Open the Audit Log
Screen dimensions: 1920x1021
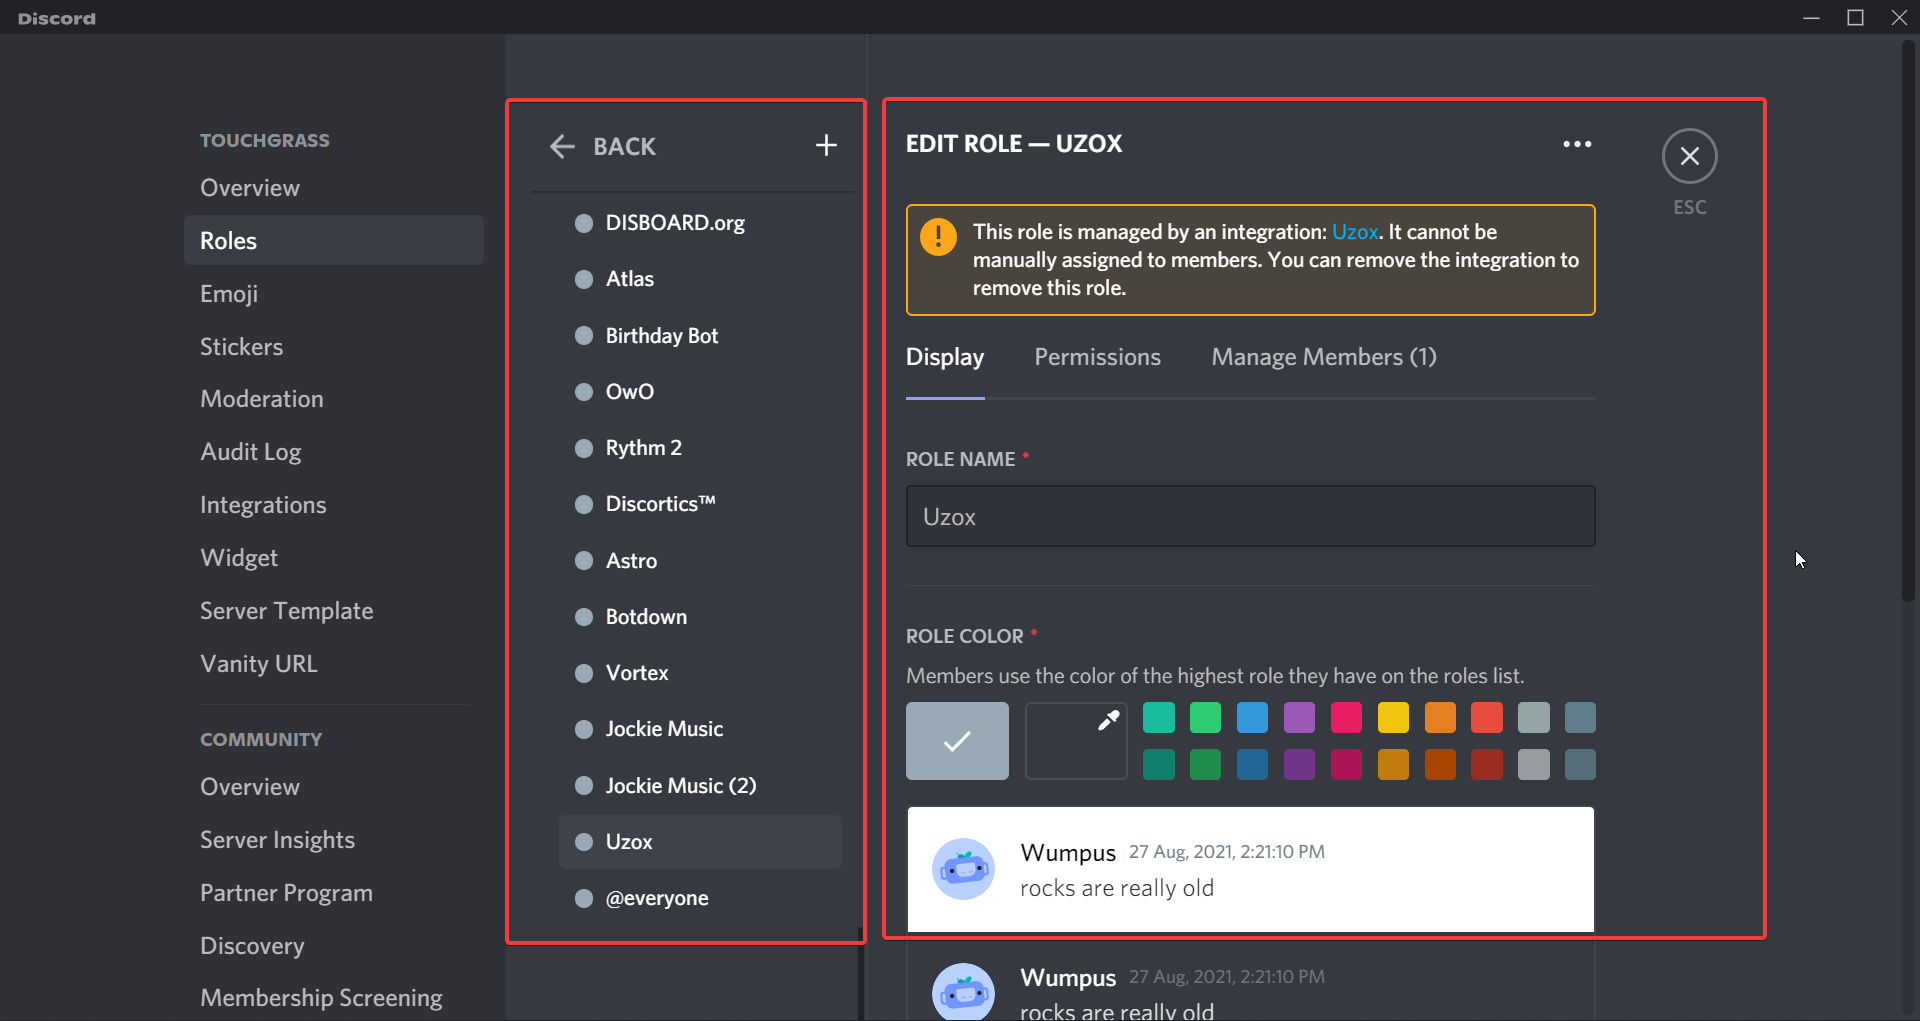click(334, 452)
